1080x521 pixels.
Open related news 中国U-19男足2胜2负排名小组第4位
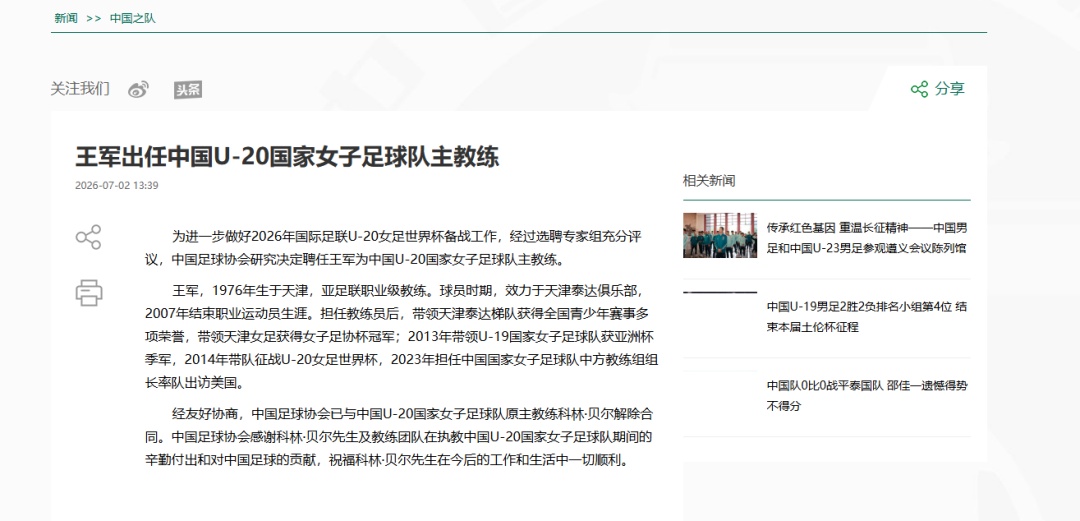(x=866, y=316)
